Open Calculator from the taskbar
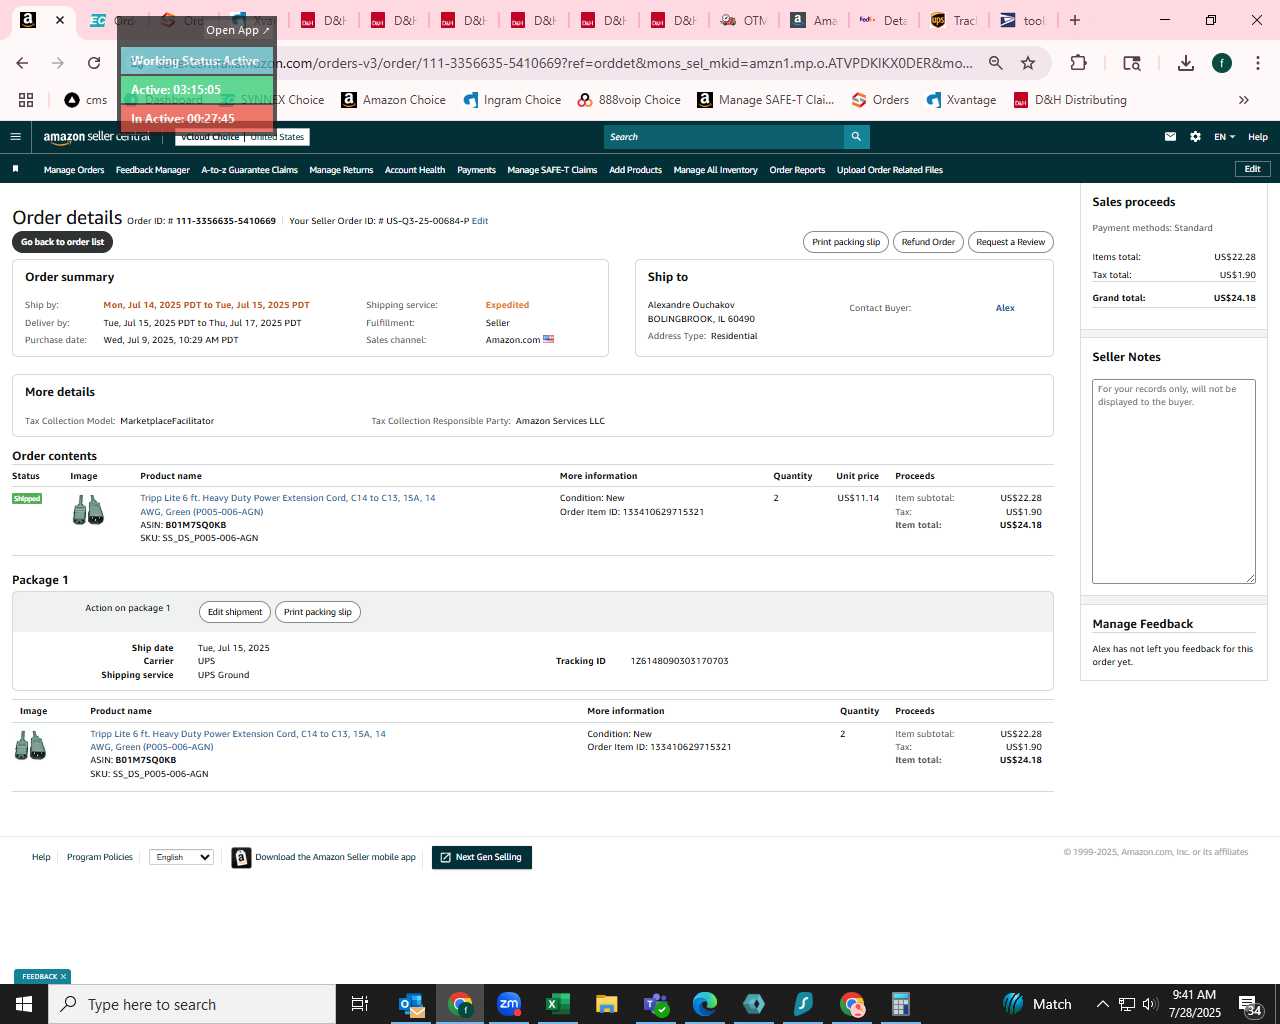This screenshot has height=1024, width=1280. 900,1004
